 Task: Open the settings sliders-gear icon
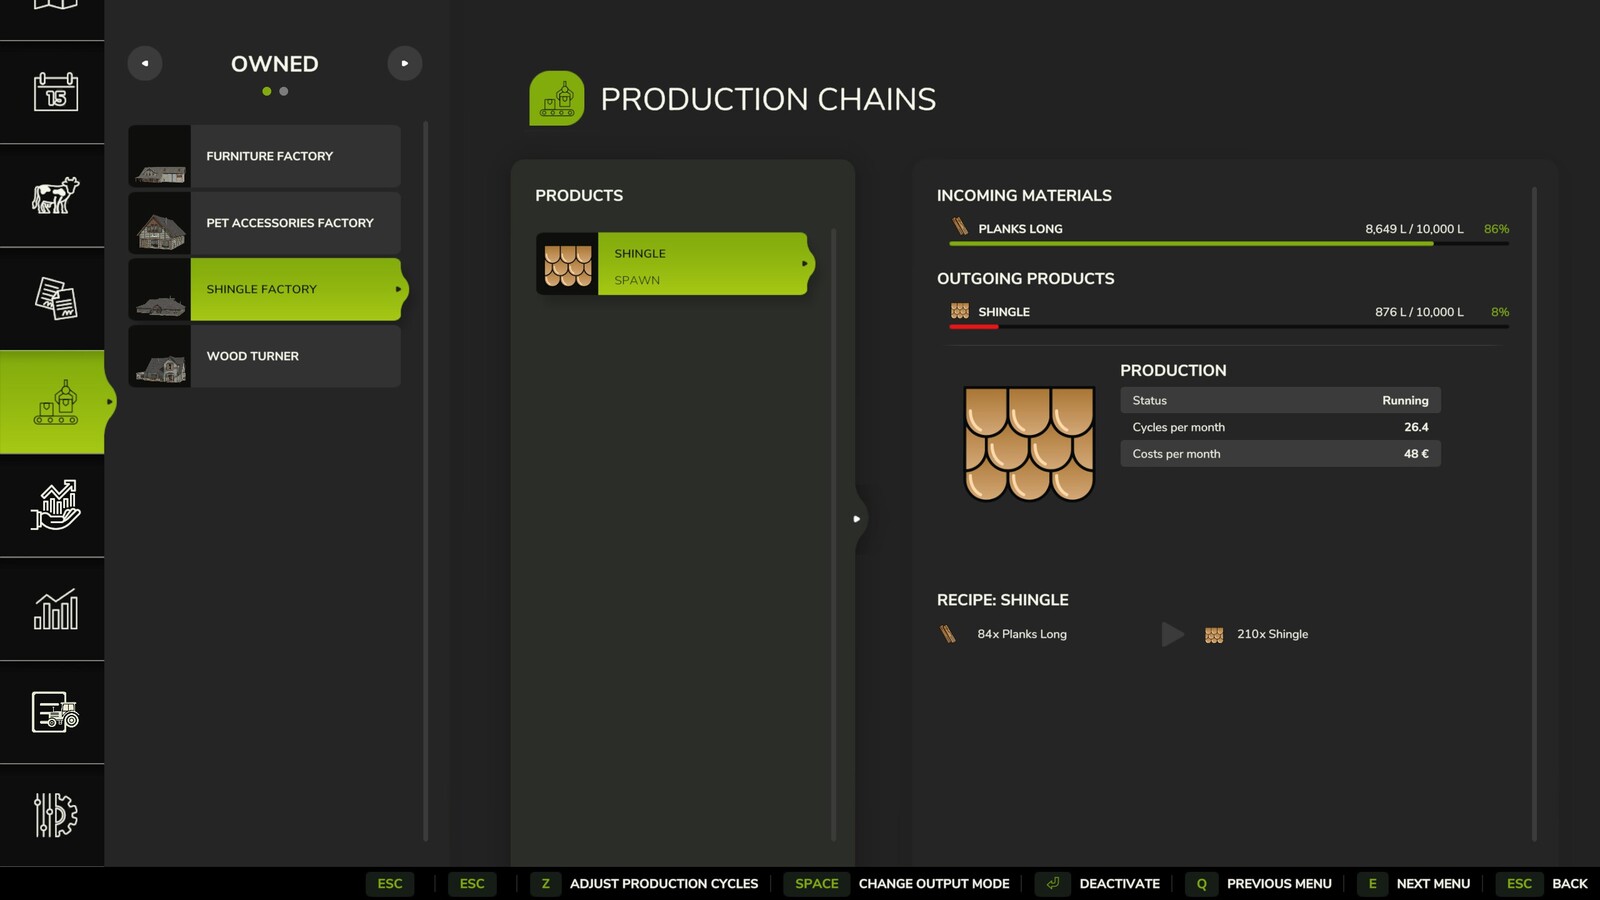pyautogui.click(x=55, y=815)
